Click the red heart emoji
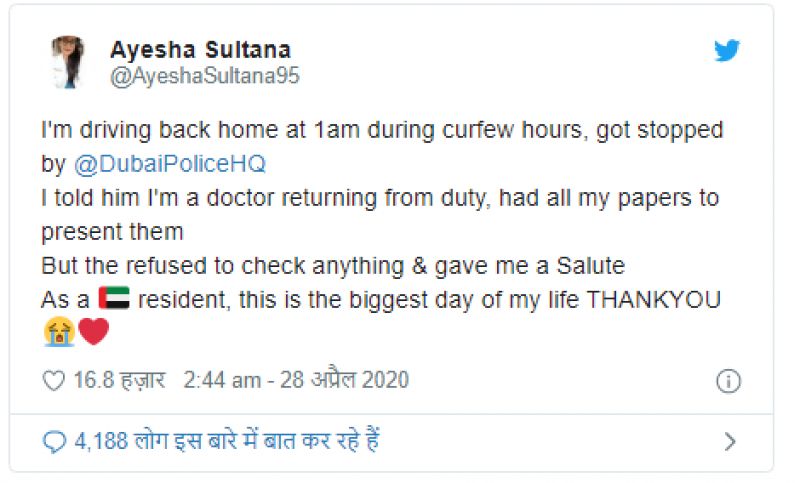The height and width of the screenshot is (483, 800). point(93,332)
